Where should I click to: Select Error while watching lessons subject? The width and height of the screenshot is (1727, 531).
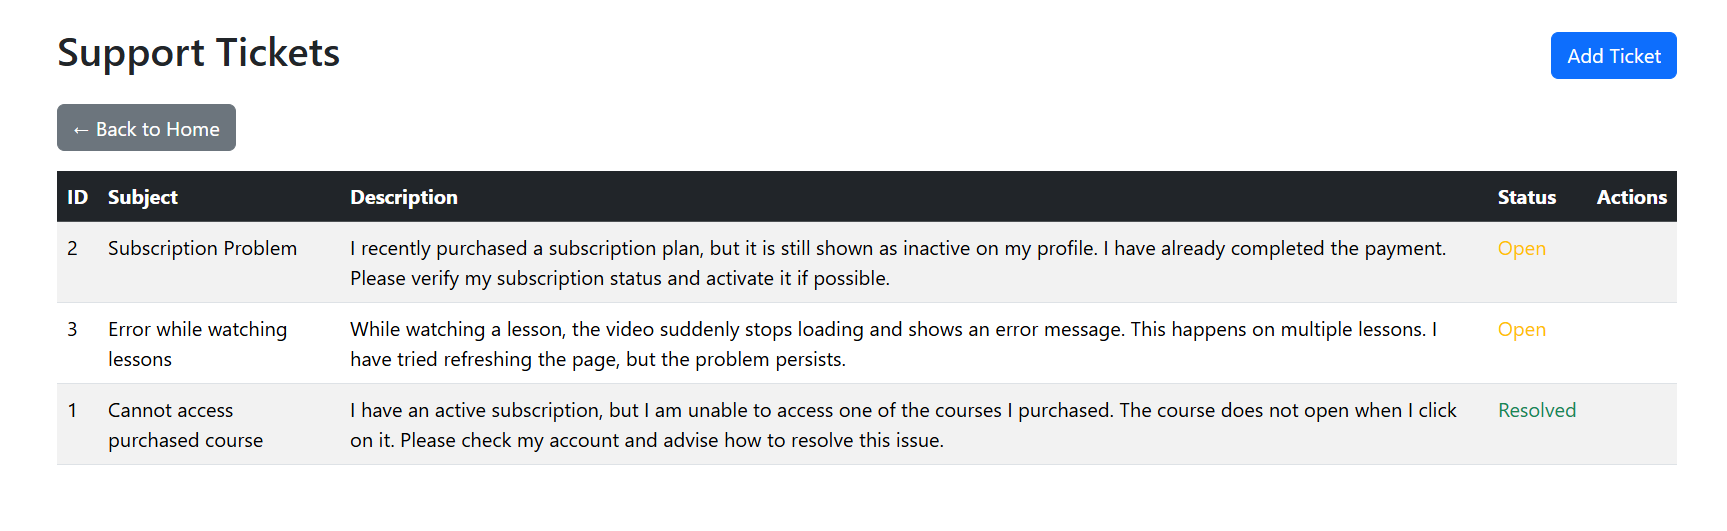[197, 343]
